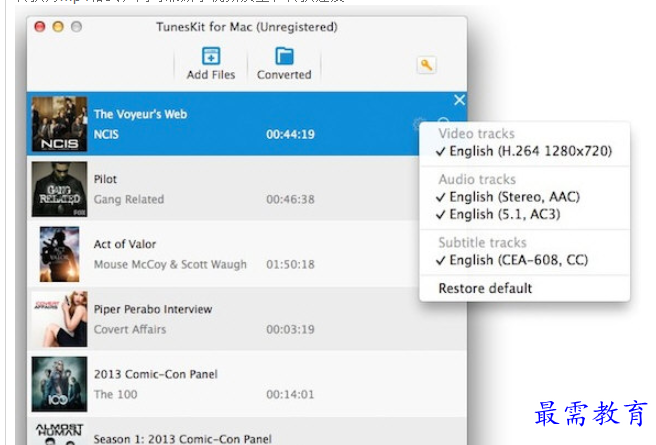Select the Covert Affairs poster thumbnail

click(x=59, y=319)
